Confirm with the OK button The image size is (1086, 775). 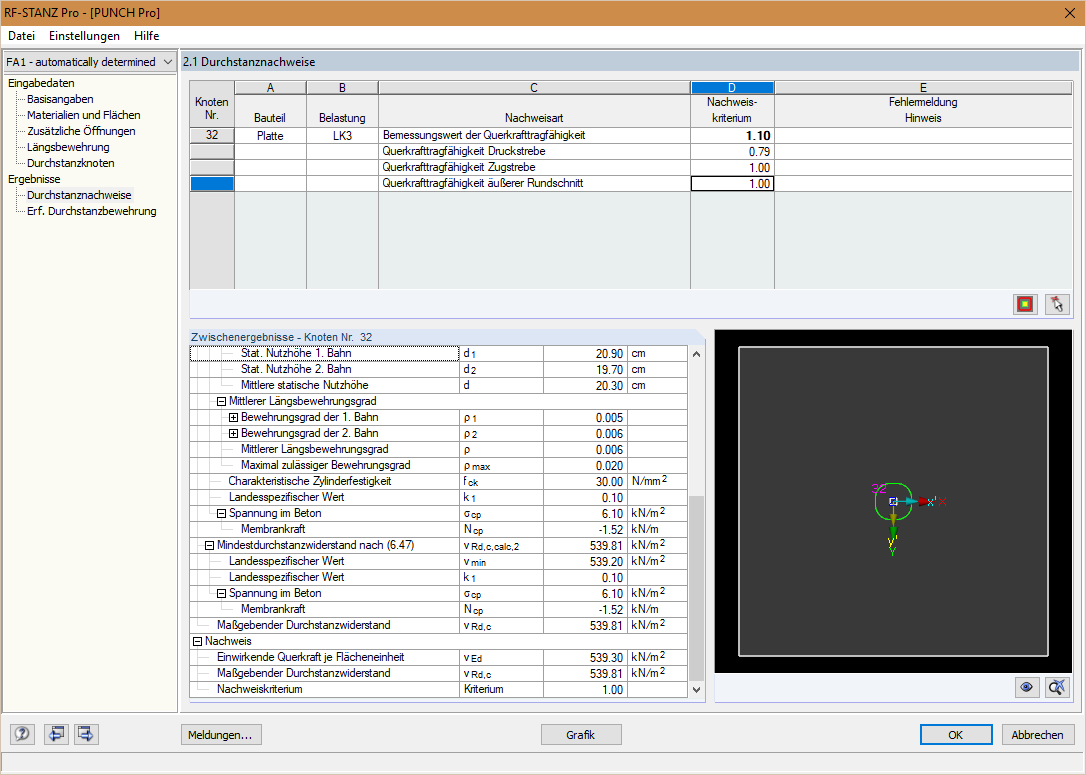click(x=956, y=734)
